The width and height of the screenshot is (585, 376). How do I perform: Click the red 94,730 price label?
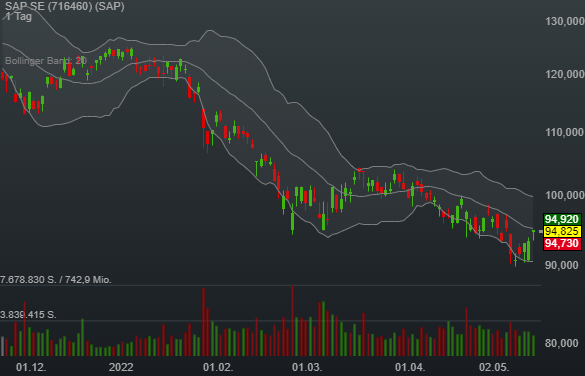(562, 244)
